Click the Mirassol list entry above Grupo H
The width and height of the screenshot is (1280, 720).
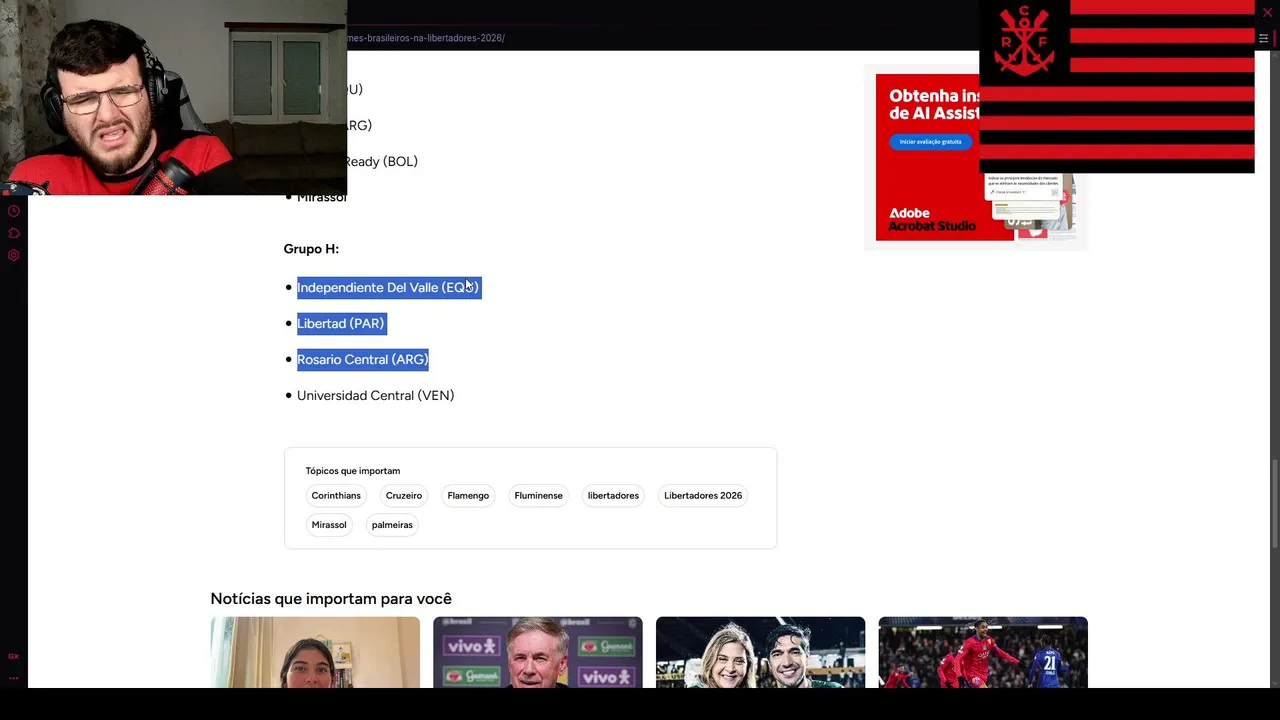coord(322,198)
